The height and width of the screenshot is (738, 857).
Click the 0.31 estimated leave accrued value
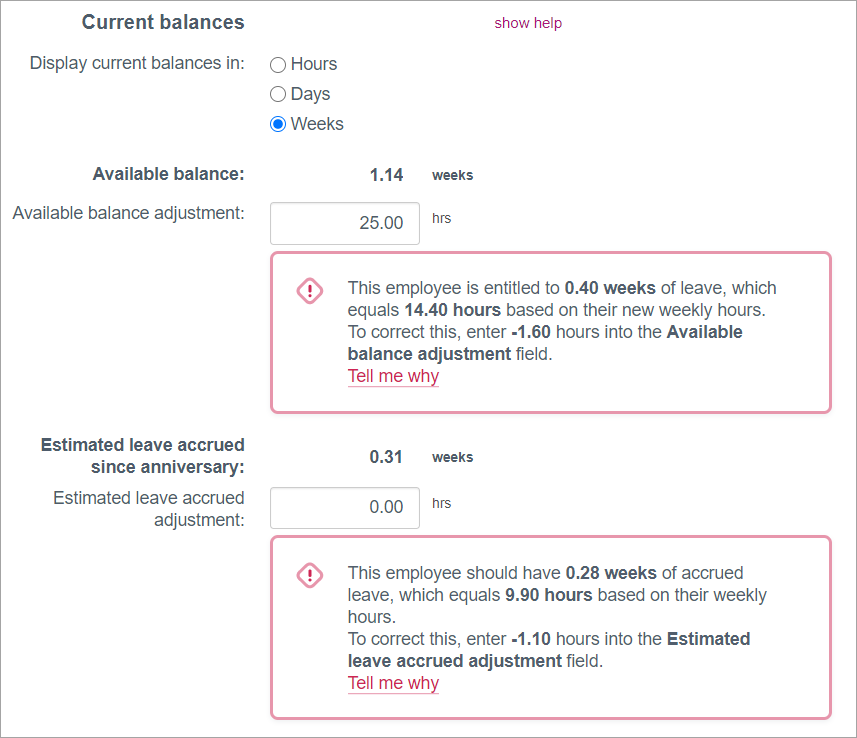(386, 457)
